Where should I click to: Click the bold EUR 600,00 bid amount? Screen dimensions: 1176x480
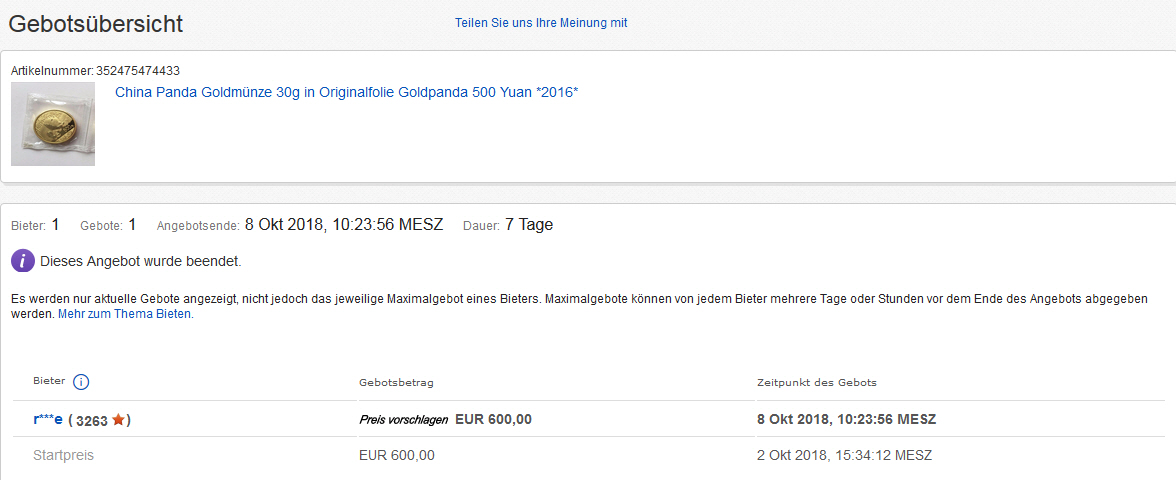494,419
